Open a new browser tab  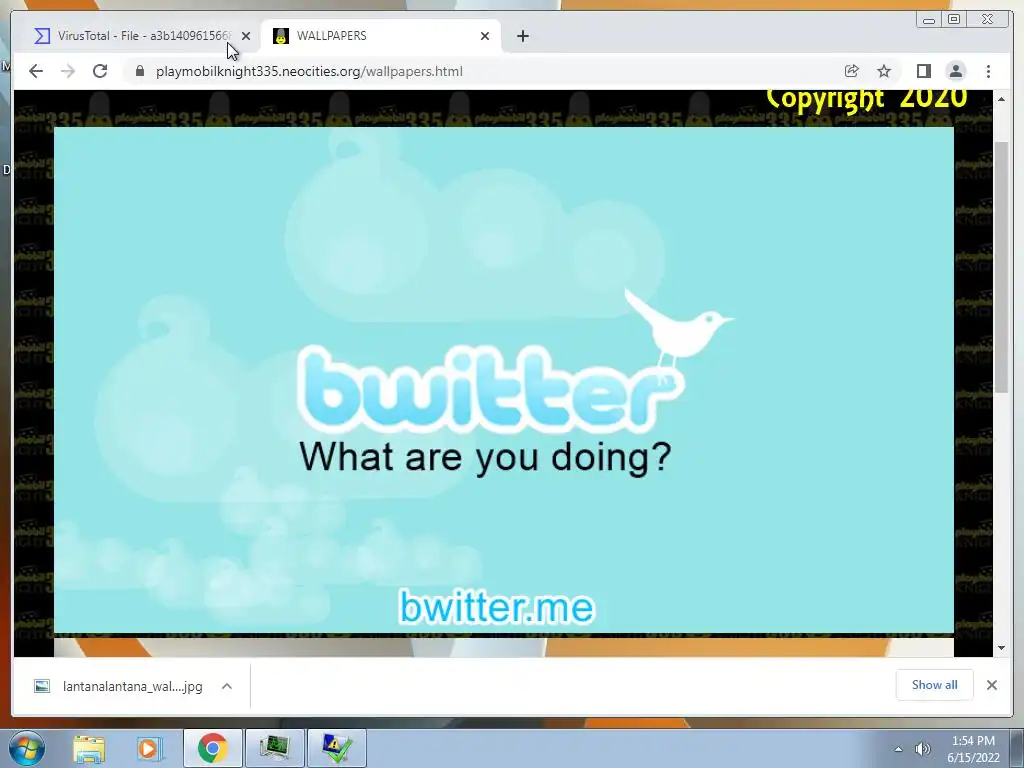[x=522, y=36]
